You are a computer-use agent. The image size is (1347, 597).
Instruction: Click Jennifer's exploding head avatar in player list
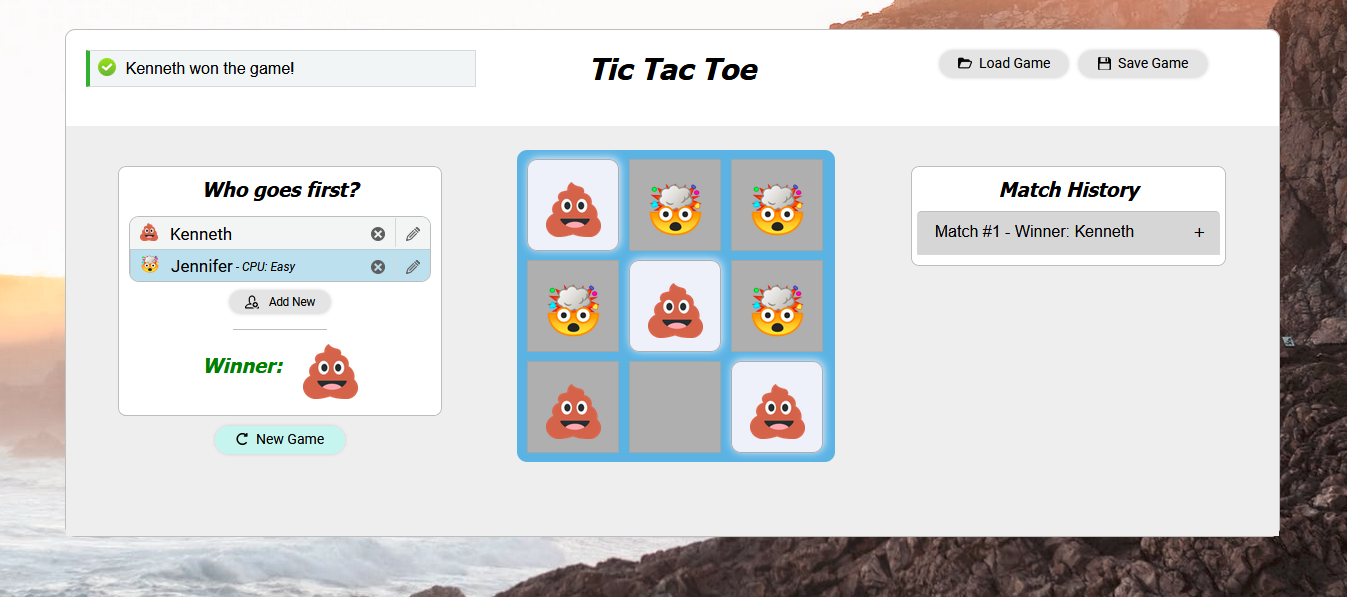tap(150, 266)
